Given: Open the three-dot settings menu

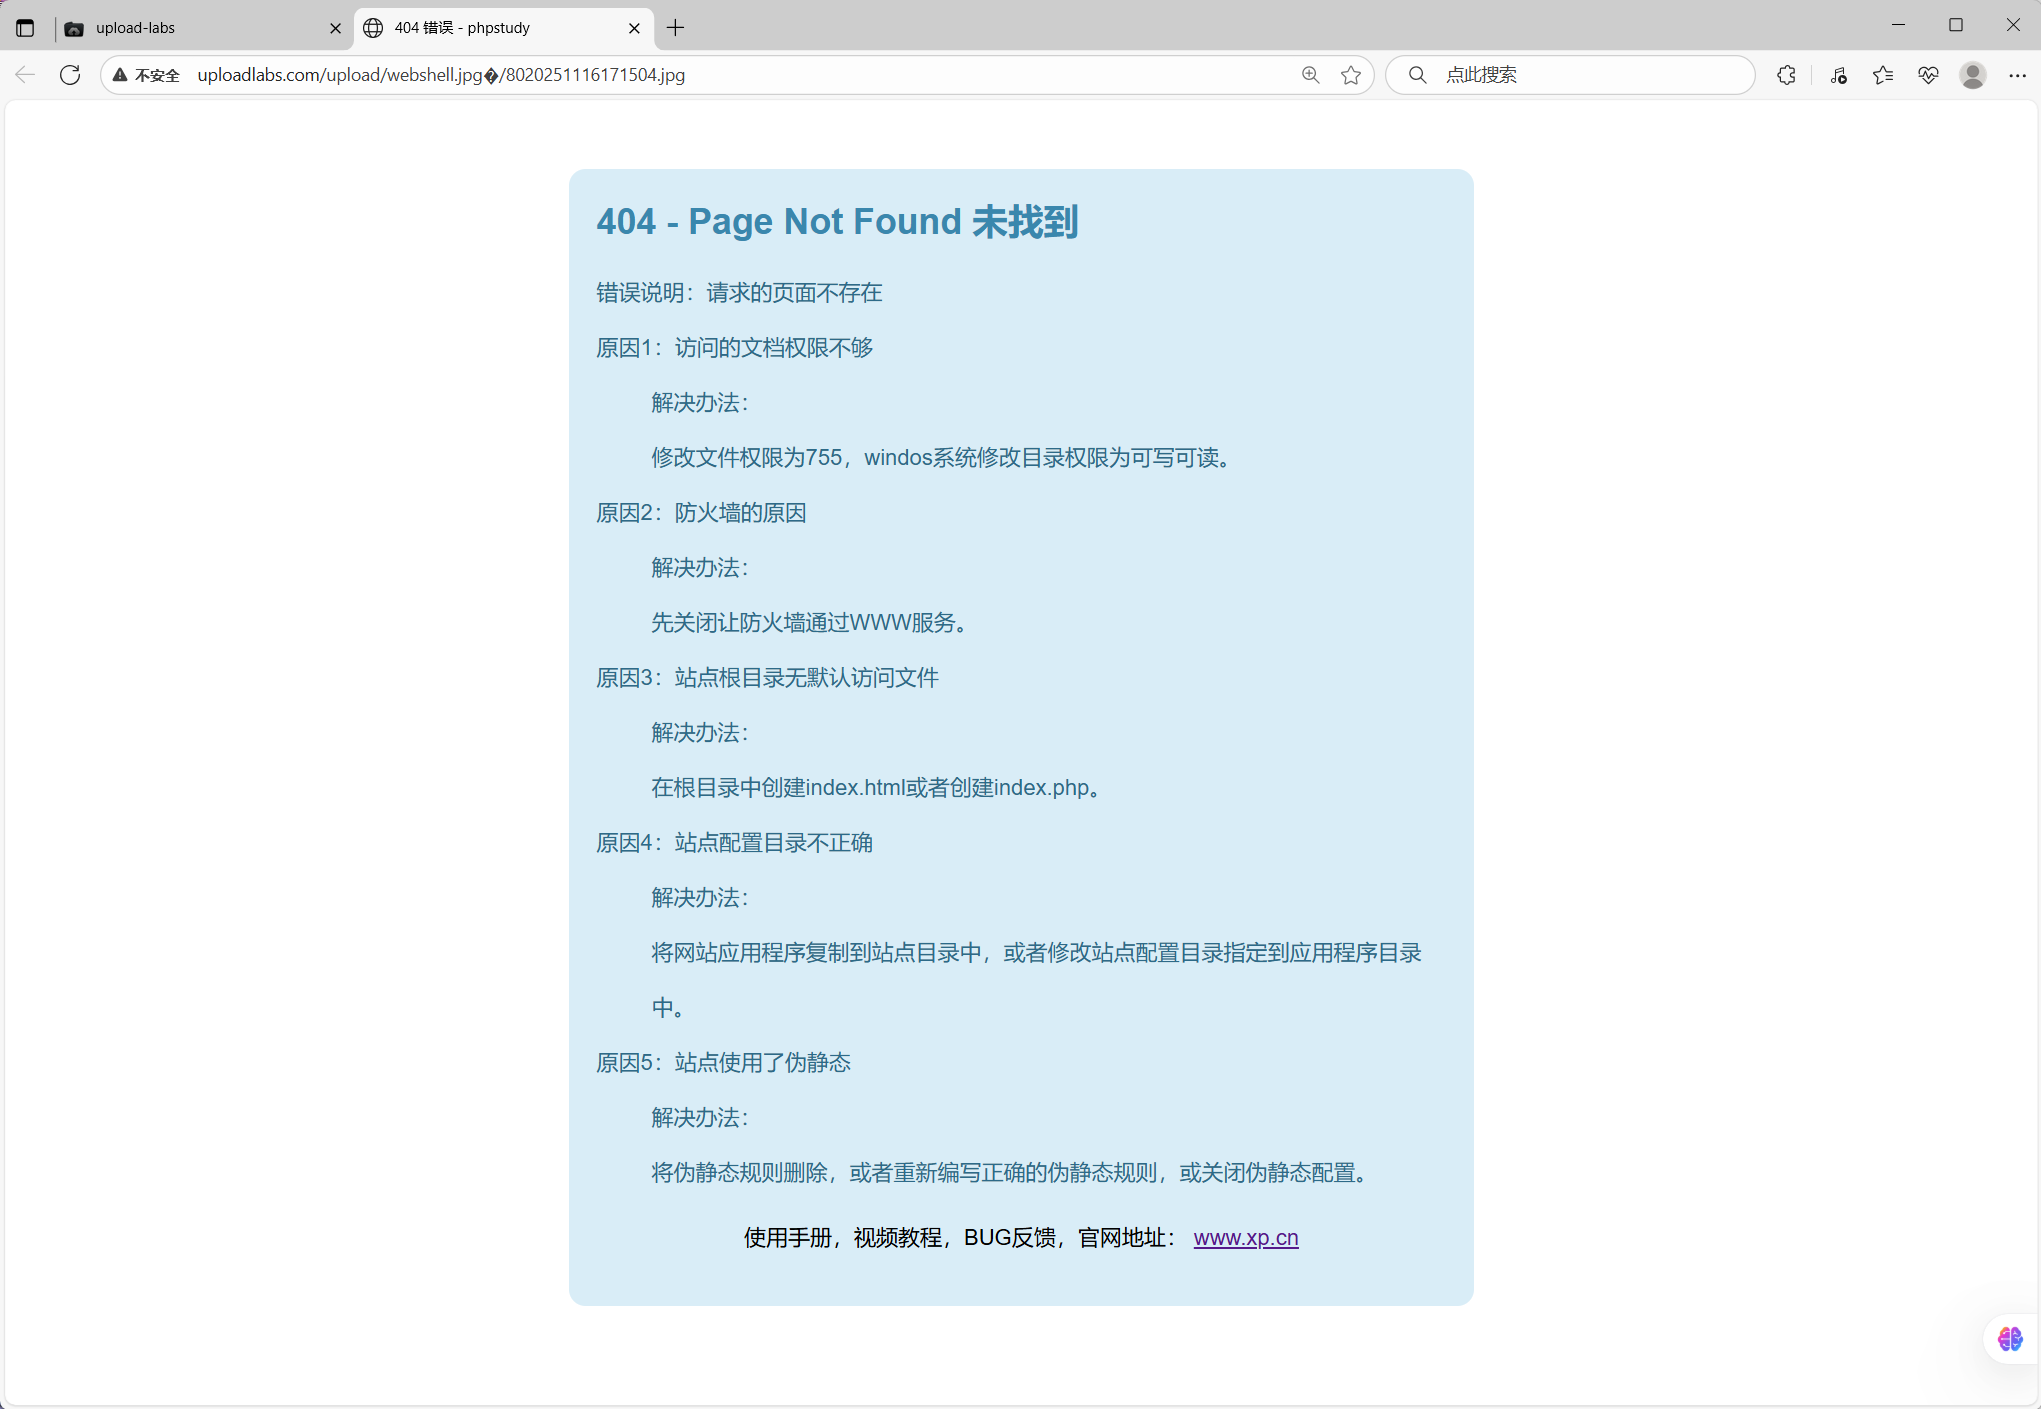Looking at the screenshot, I should click(x=2017, y=75).
